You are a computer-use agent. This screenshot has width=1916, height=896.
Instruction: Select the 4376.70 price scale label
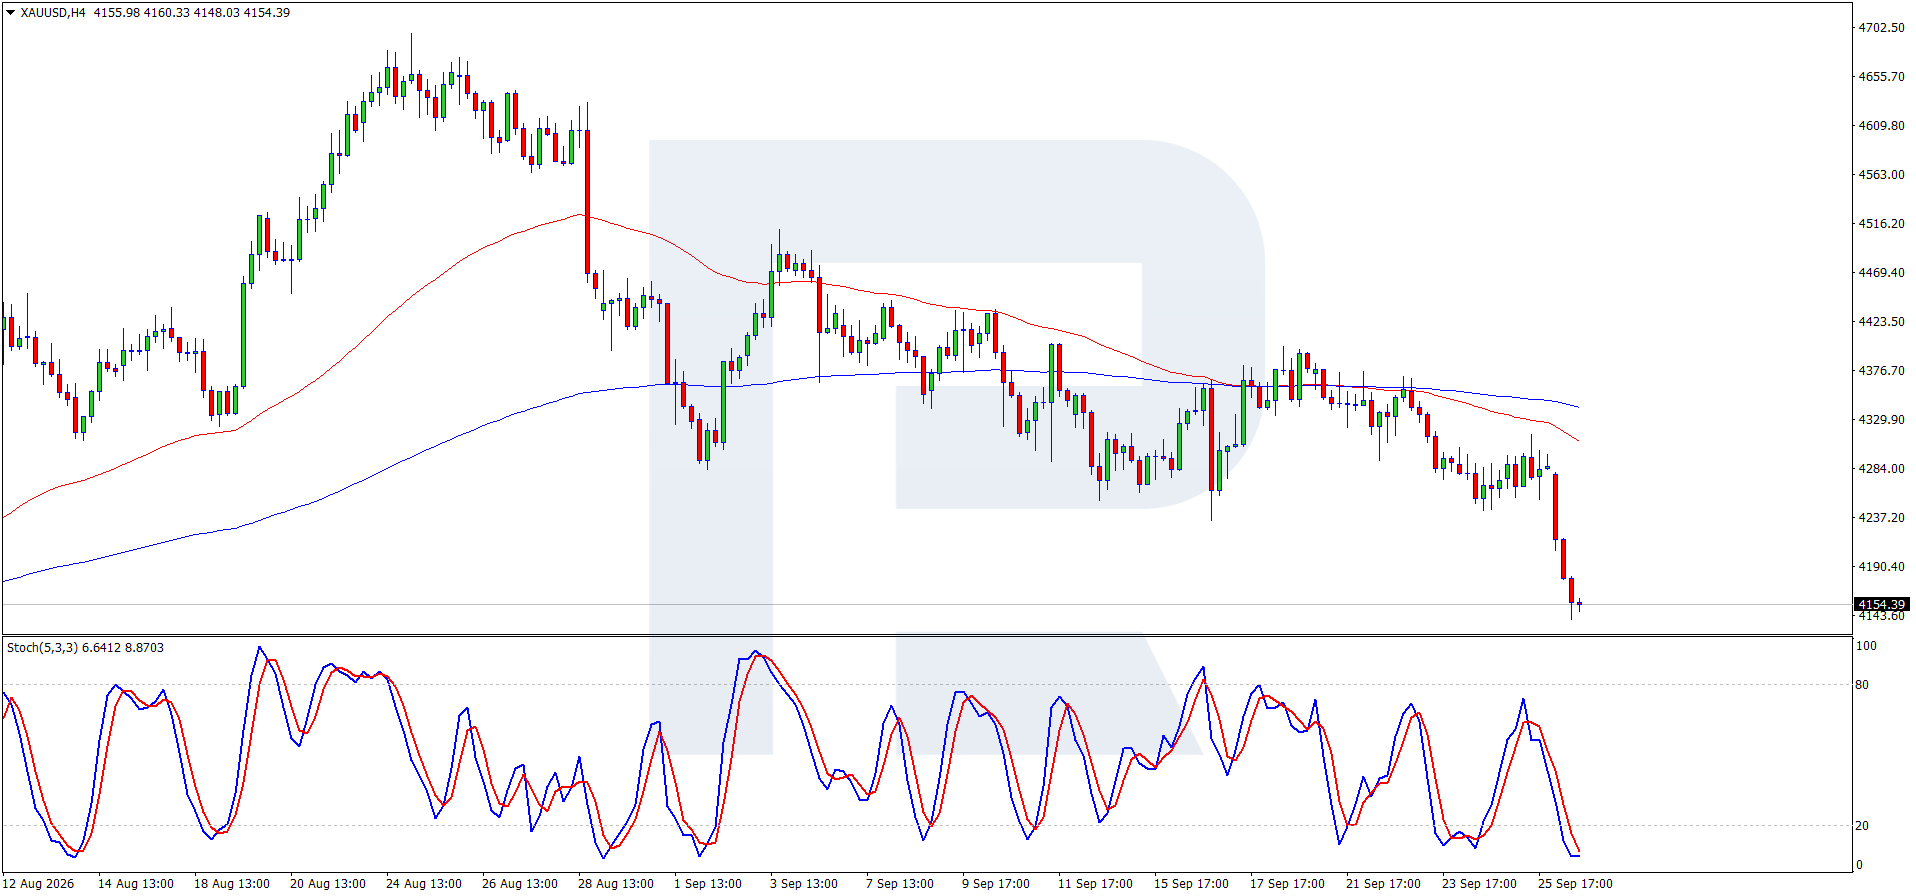[x=1881, y=371]
